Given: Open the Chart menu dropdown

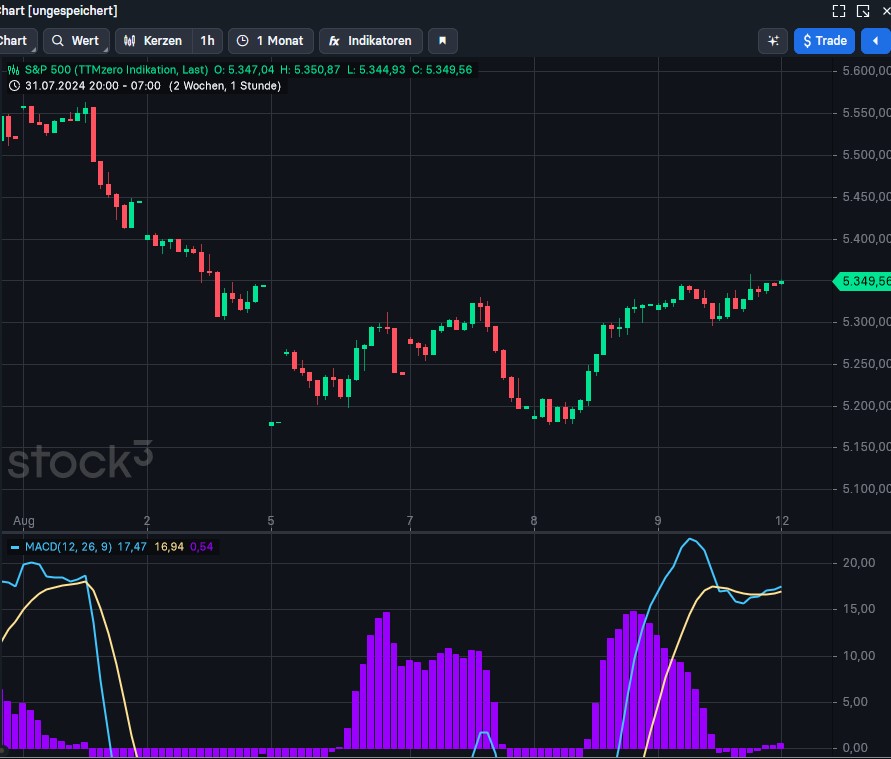Looking at the screenshot, I should tap(13, 41).
